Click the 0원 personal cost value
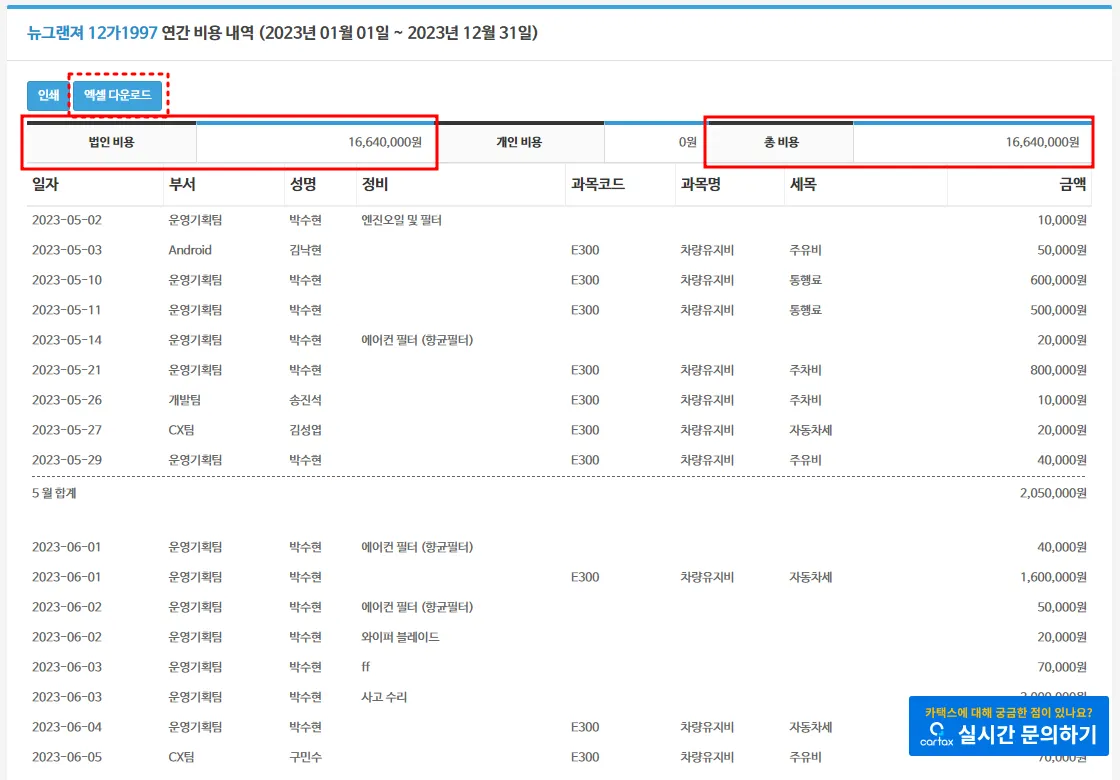Image resolution: width=1120 pixels, height=780 pixels. coord(687,142)
